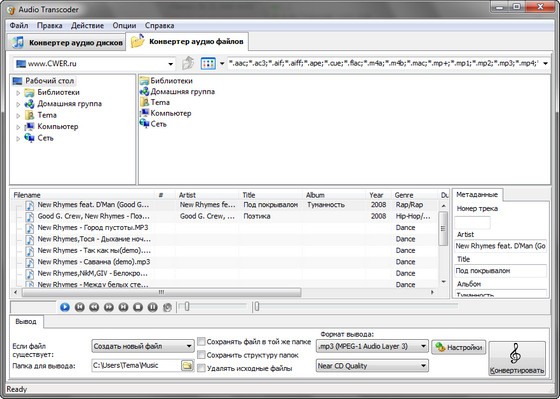560x399 pixels.
Task: Open the Действие menu
Action: [87, 26]
